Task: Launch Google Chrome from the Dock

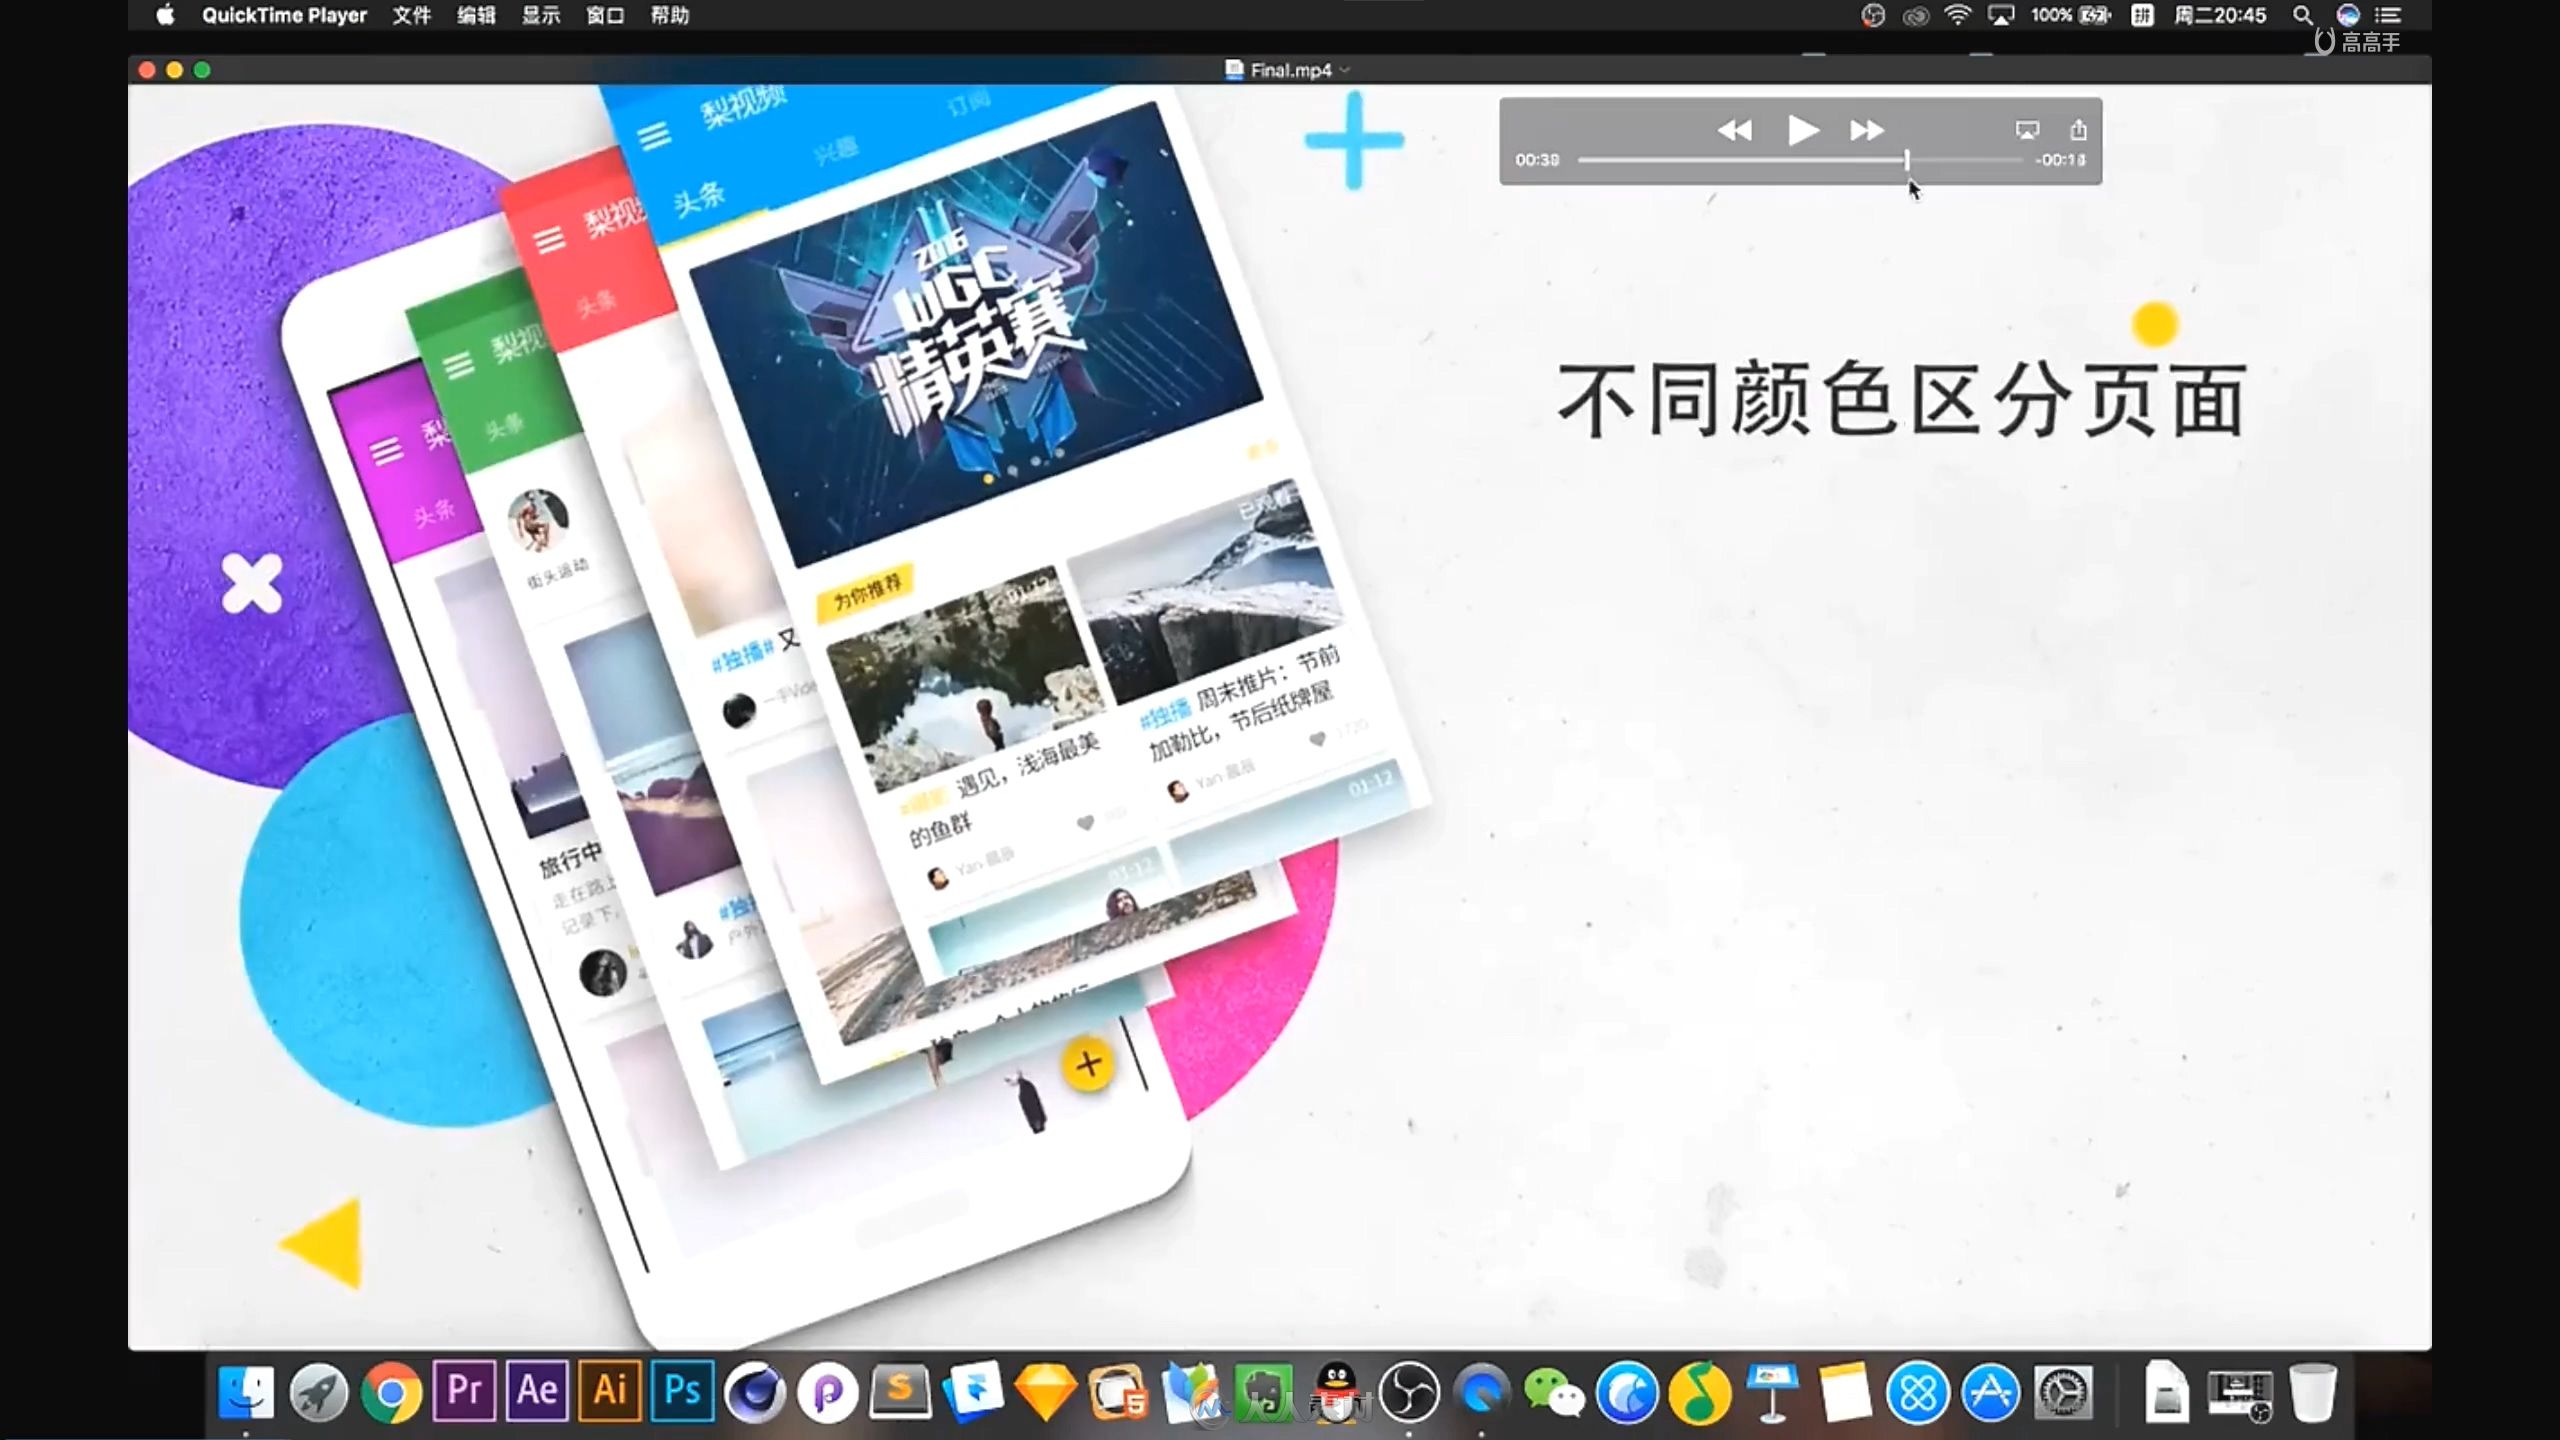Action: 391,1391
